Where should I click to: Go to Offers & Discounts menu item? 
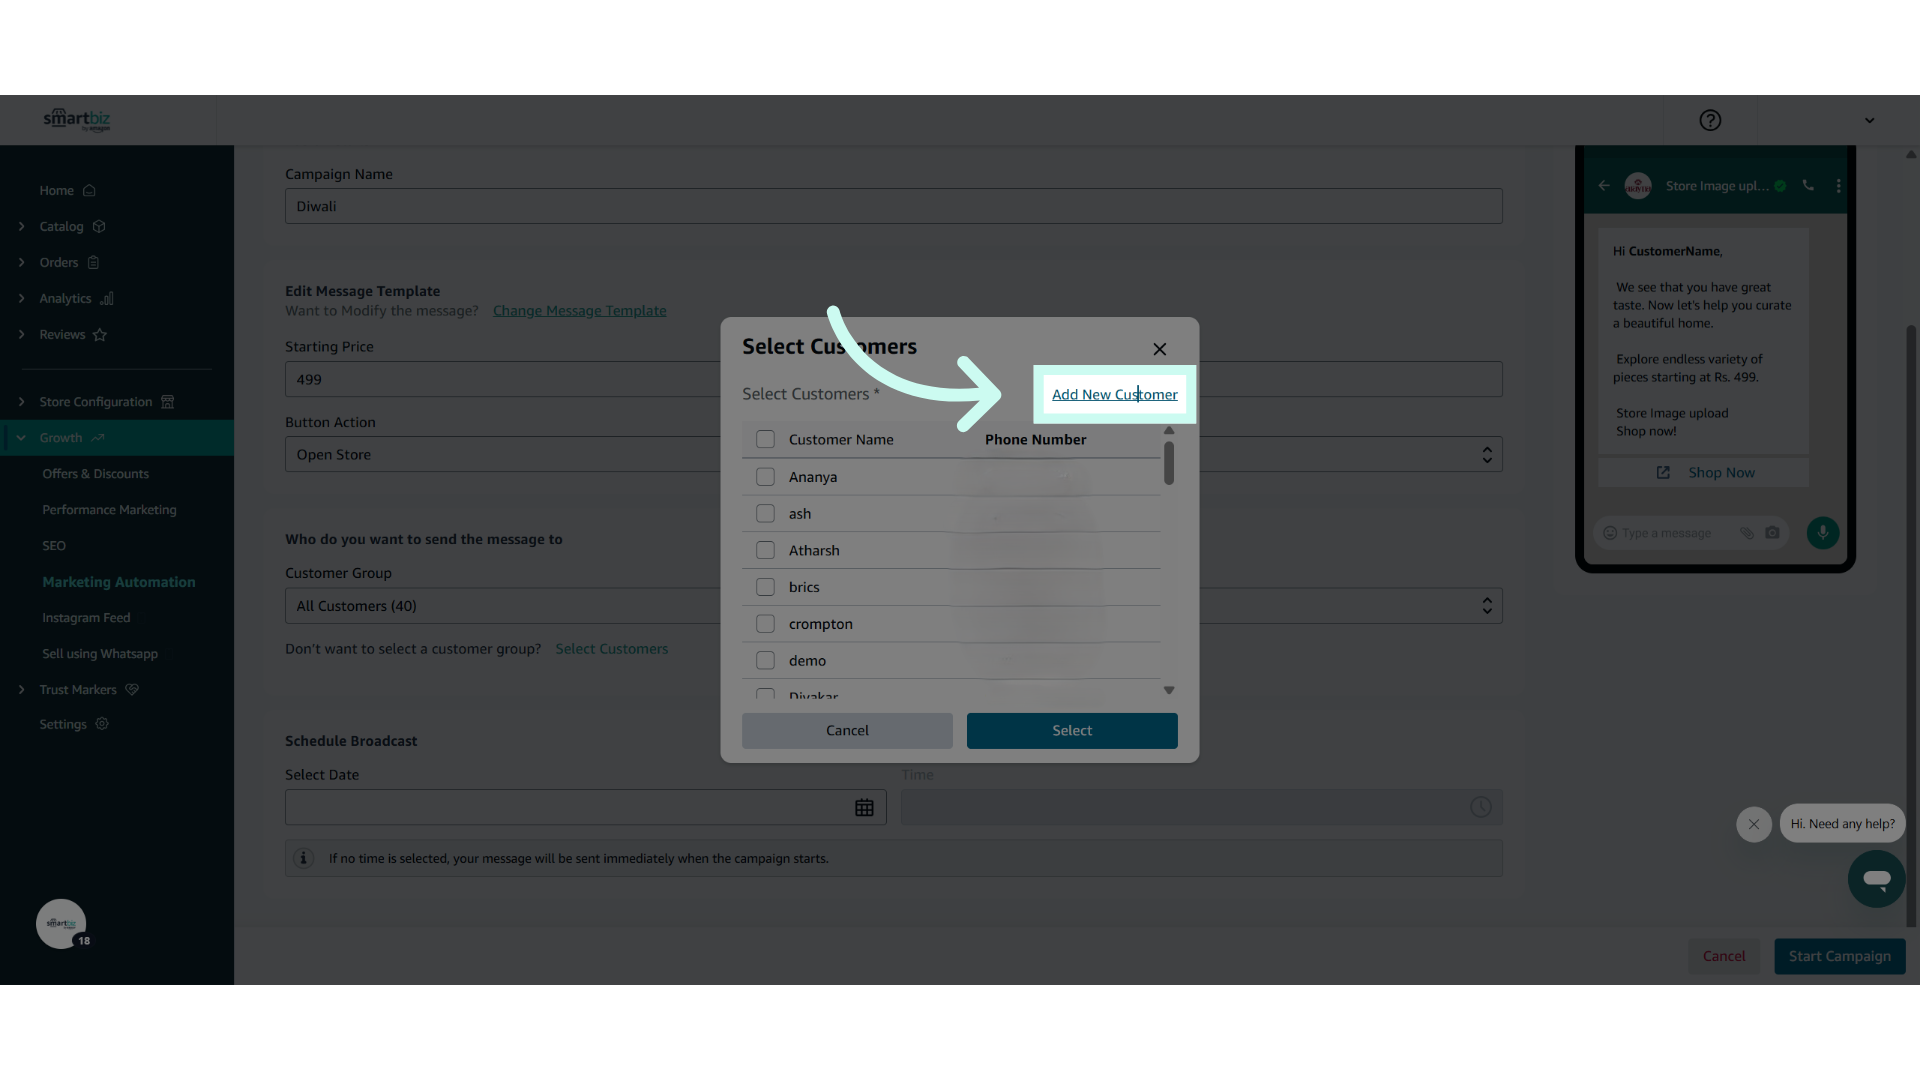pyautogui.click(x=95, y=474)
